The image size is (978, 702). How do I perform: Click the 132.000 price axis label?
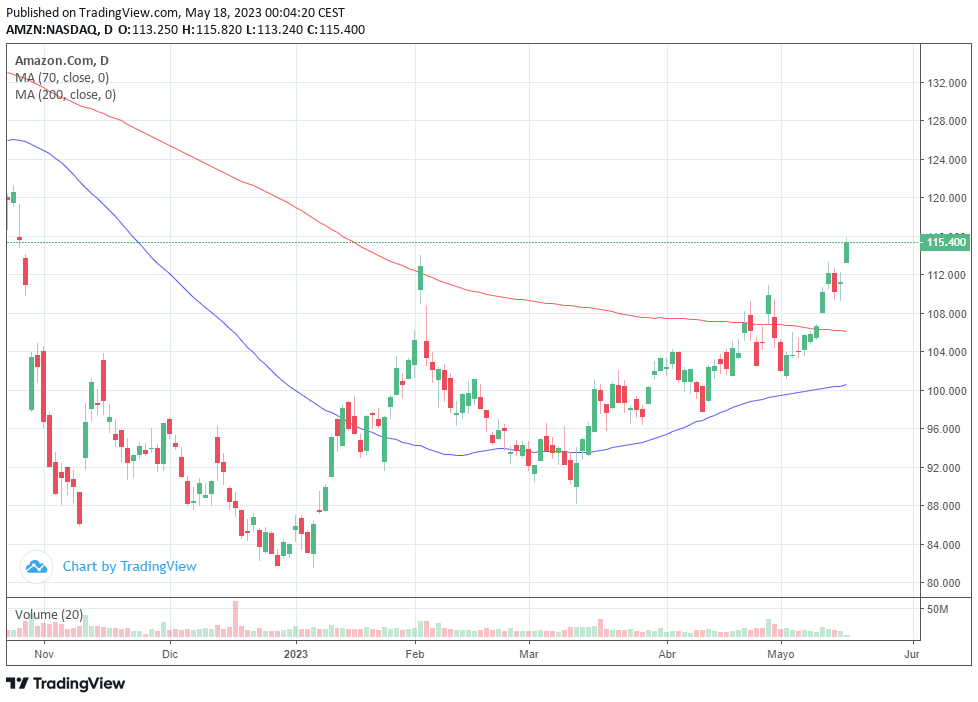[946, 83]
